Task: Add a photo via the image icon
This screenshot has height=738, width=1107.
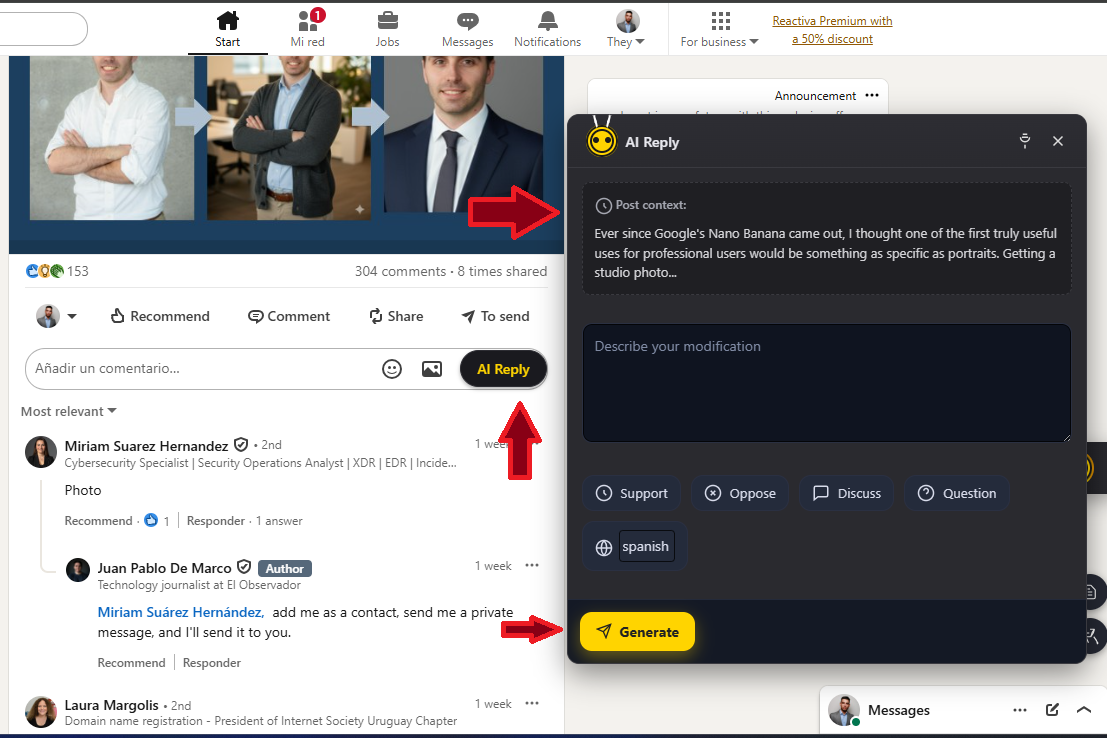Action: click(432, 369)
